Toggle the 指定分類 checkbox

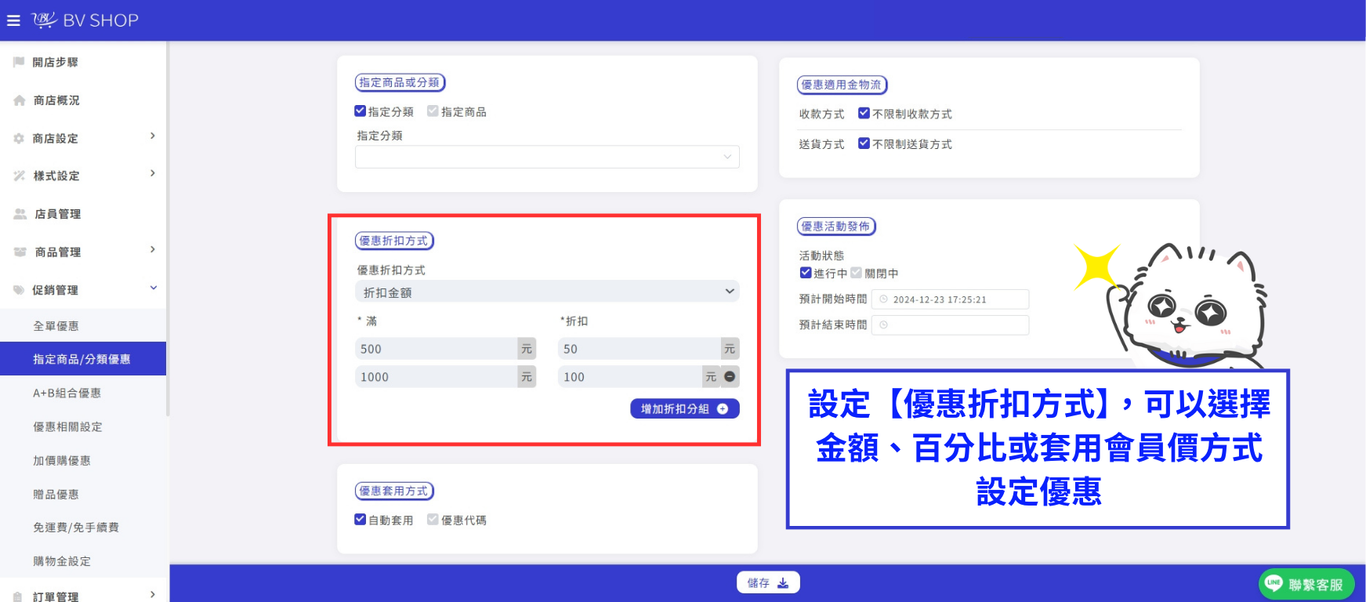point(360,112)
